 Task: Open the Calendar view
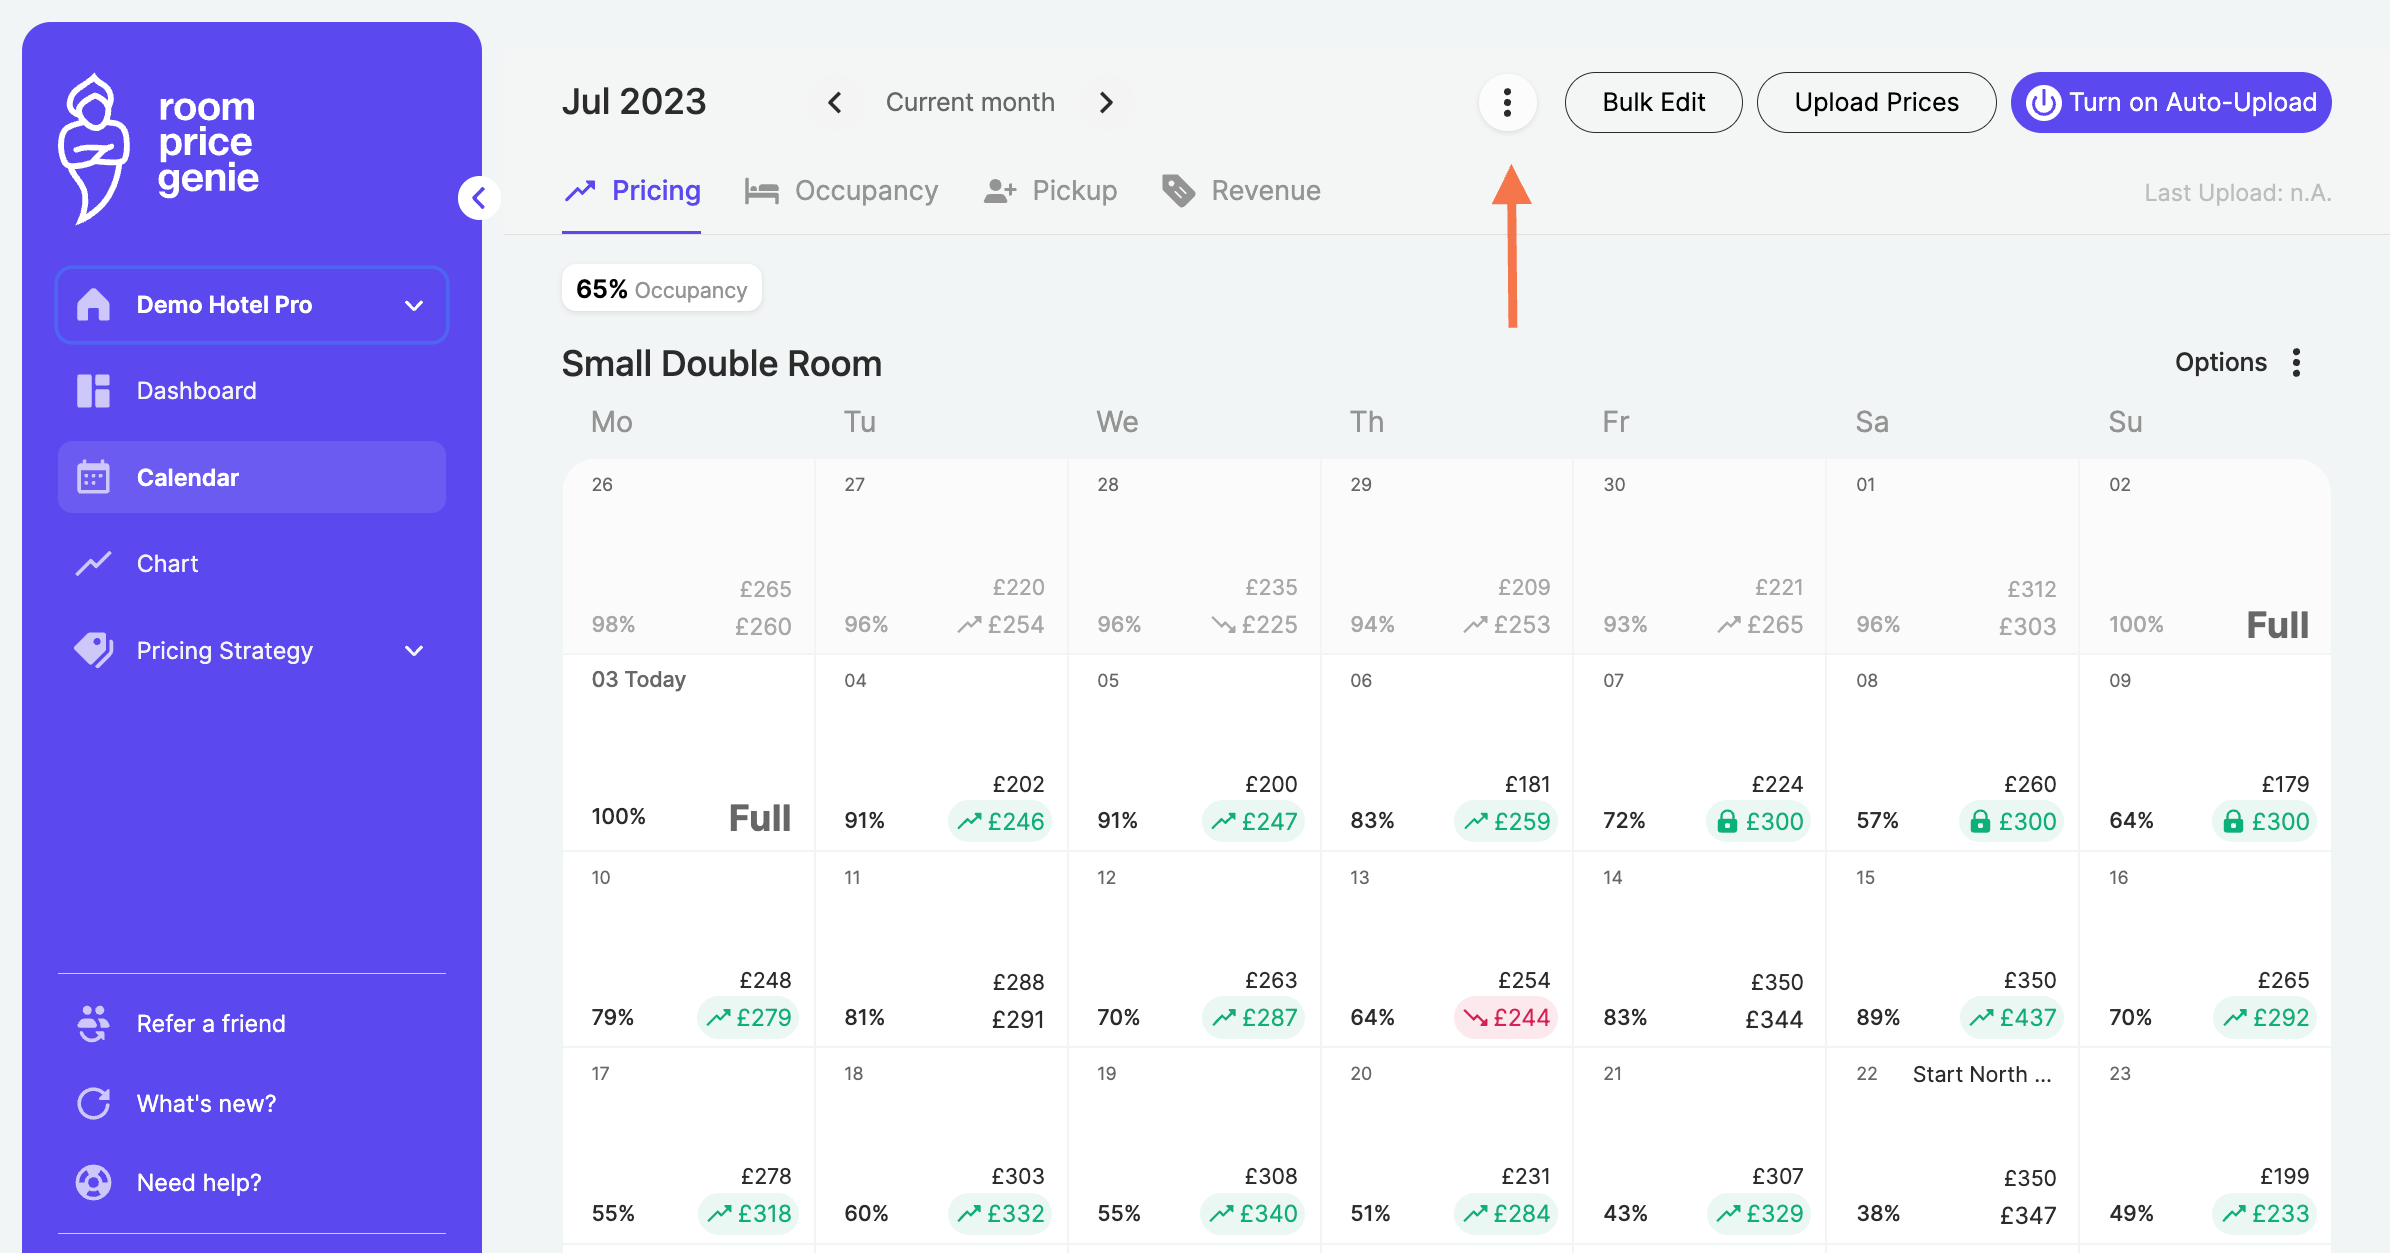(x=252, y=477)
